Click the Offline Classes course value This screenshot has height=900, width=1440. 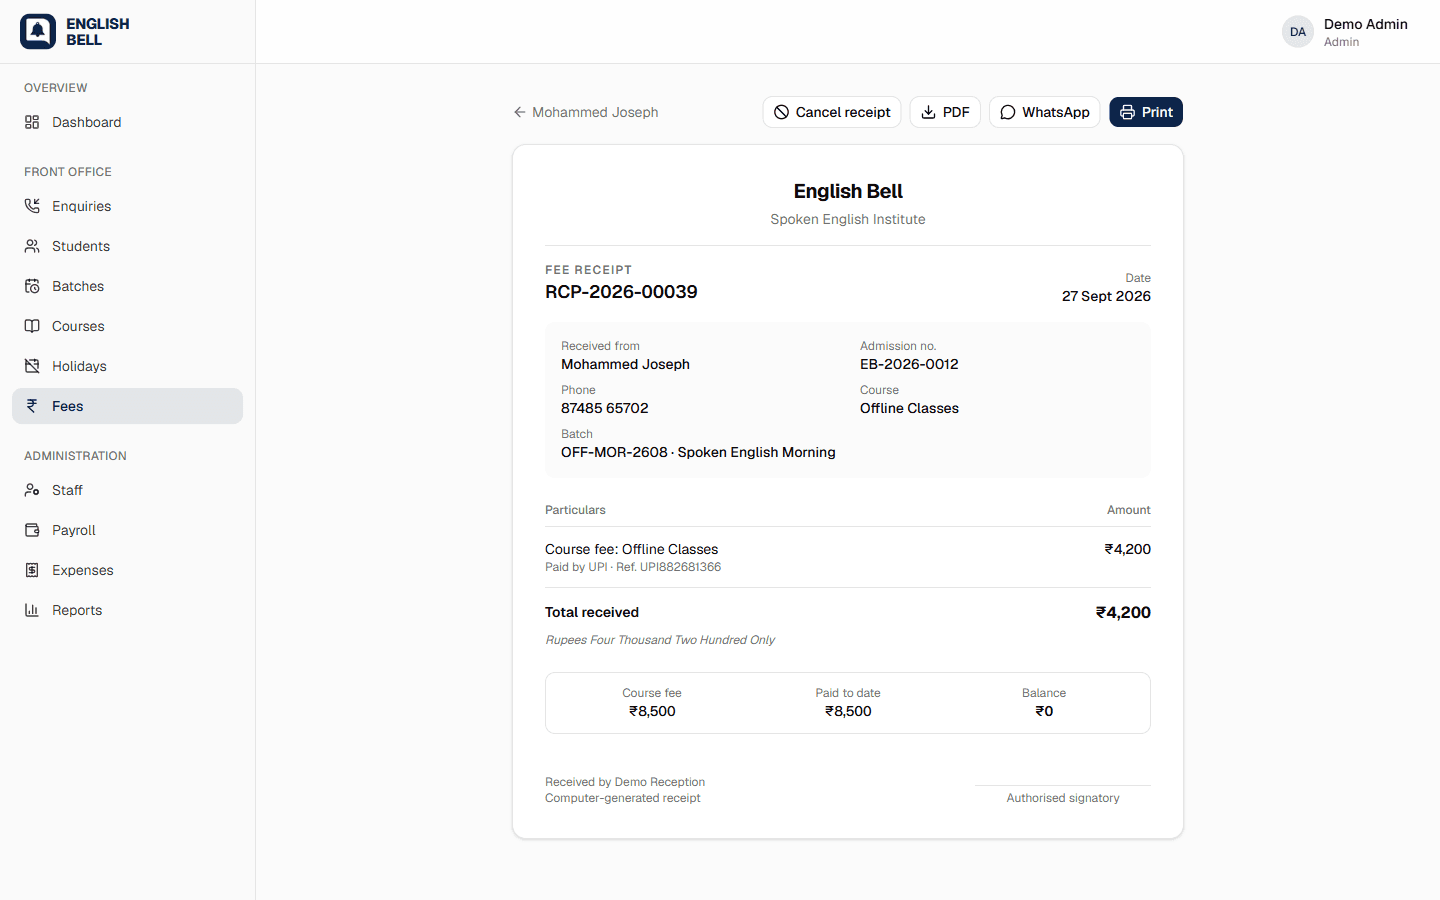click(x=909, y=408)
